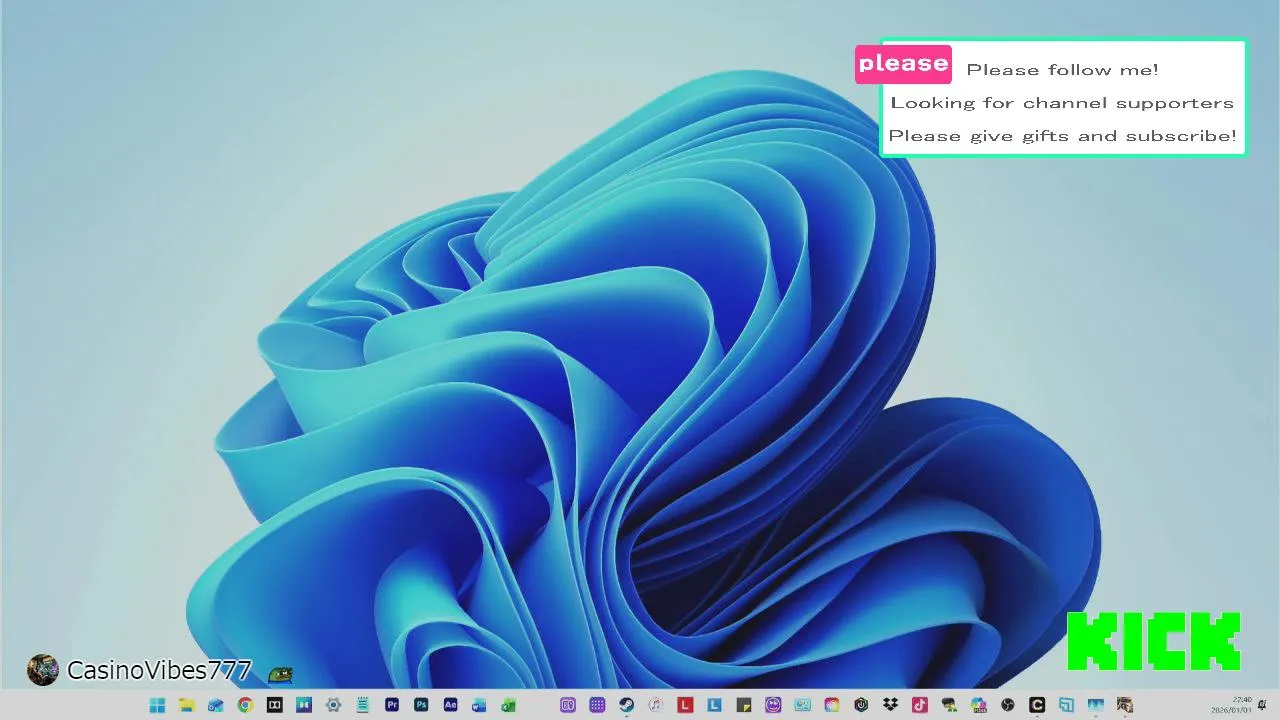Open the blue L app icon
The width and height of the screenshot is (1280, 720).
click(714, 705)
